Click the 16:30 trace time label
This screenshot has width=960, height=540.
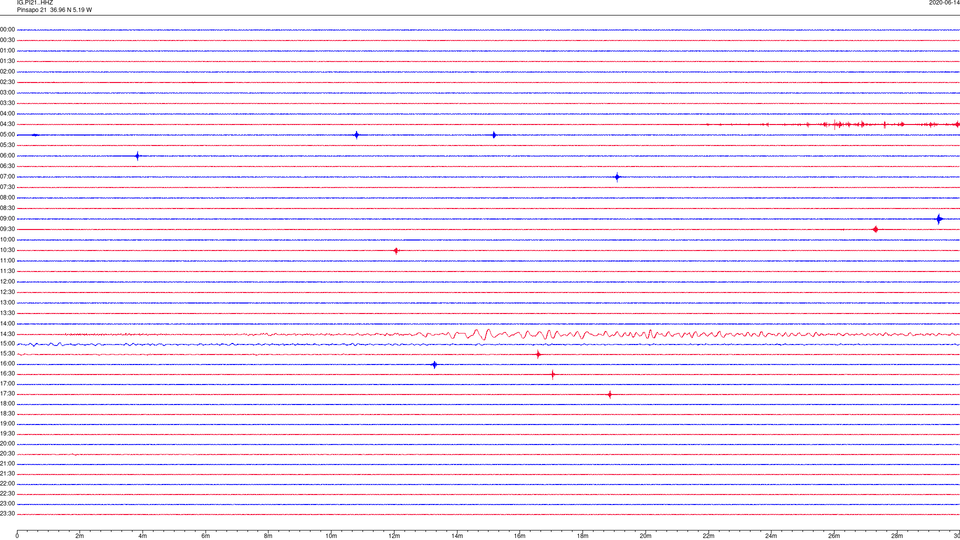click(7, 374)
